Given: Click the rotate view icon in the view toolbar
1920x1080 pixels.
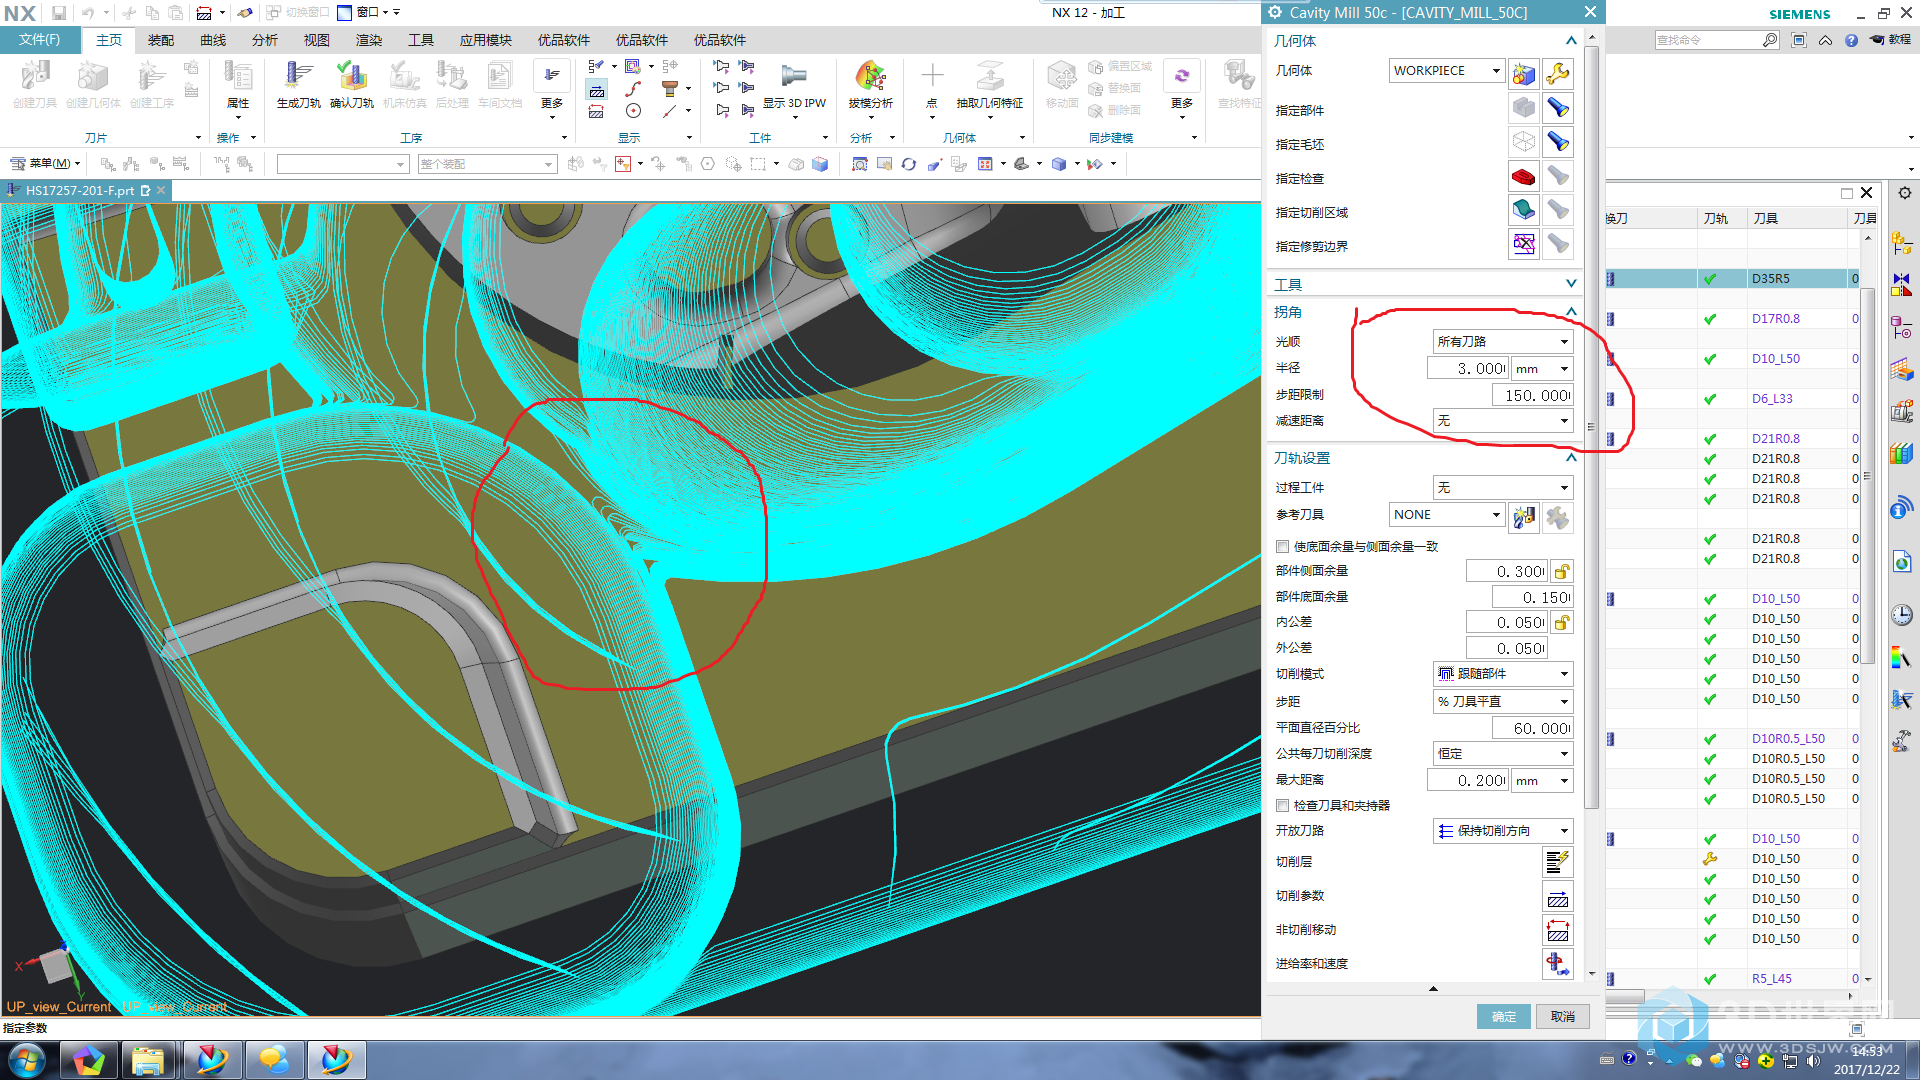Looking at the screenshot, I should click(908, 164).
